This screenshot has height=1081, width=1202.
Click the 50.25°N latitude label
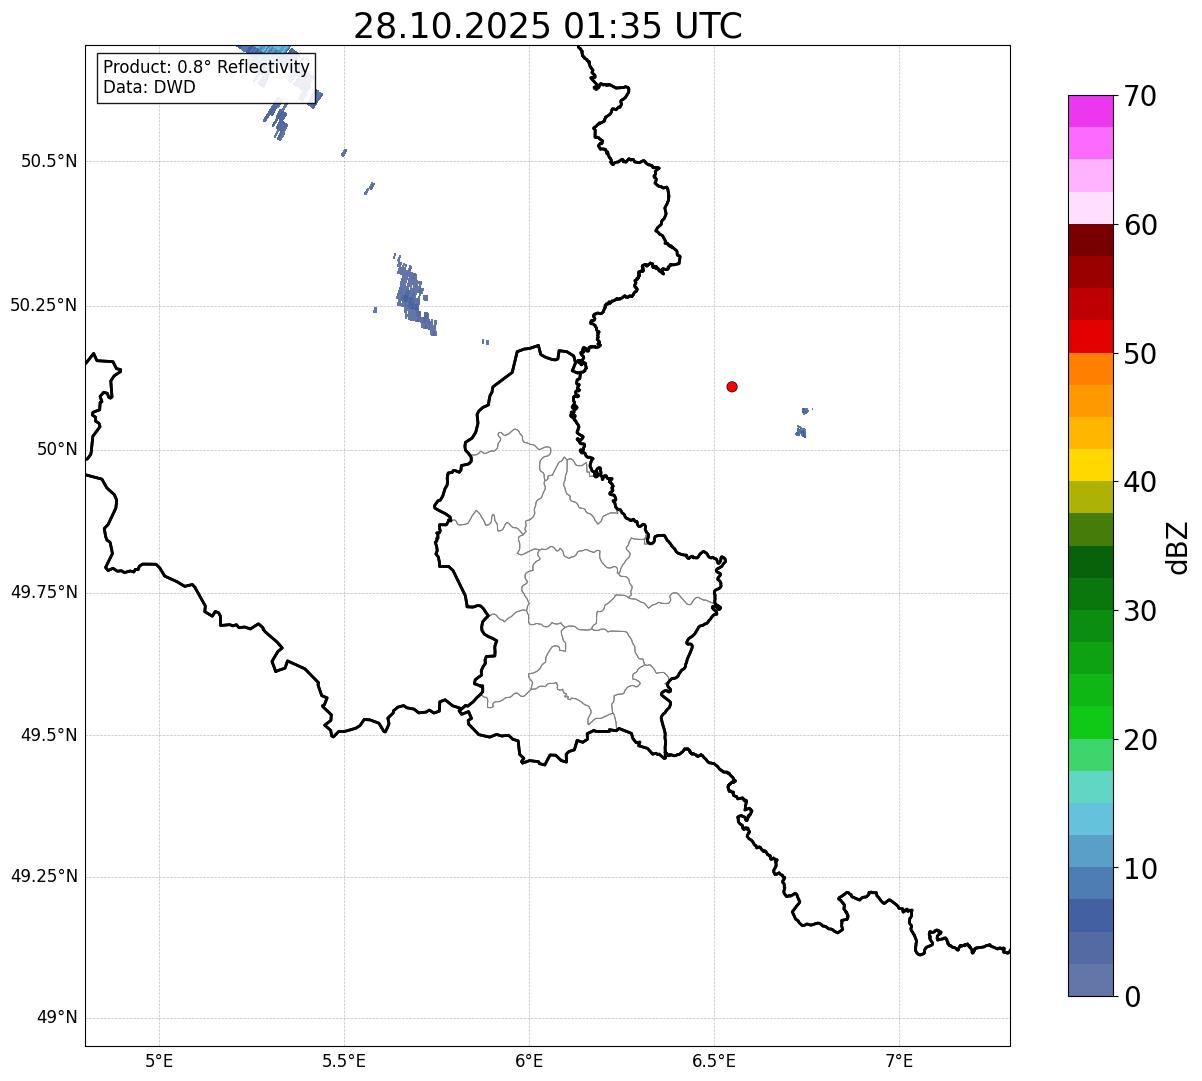click(44, 305)
